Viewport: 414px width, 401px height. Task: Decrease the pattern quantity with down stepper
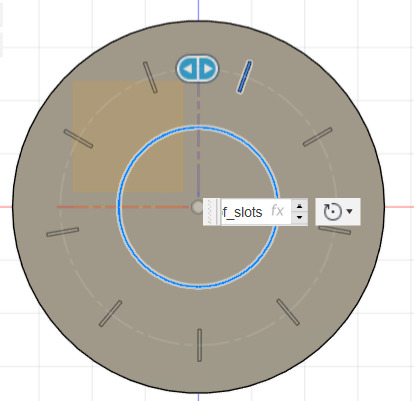[x=299, y=218]
